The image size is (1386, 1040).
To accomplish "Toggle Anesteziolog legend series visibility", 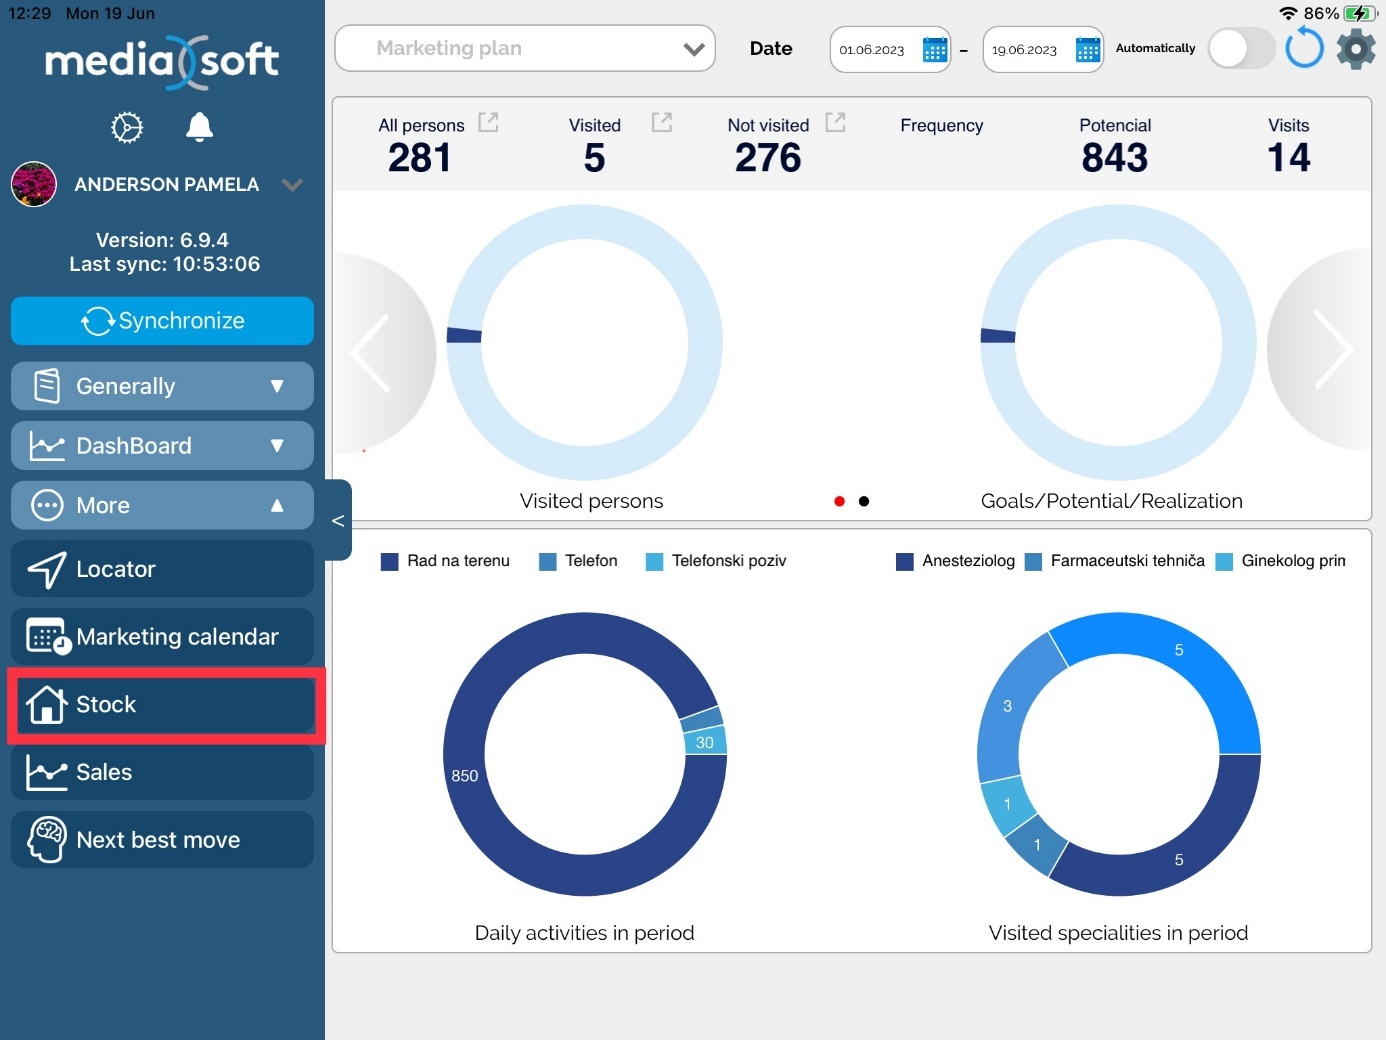I will point(956,561).
